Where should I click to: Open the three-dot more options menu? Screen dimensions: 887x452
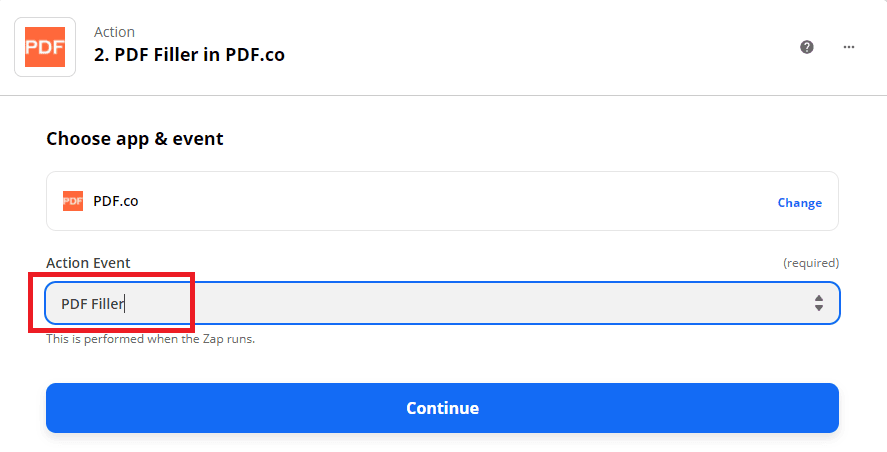pyautogui.click(x=849, y=47)
